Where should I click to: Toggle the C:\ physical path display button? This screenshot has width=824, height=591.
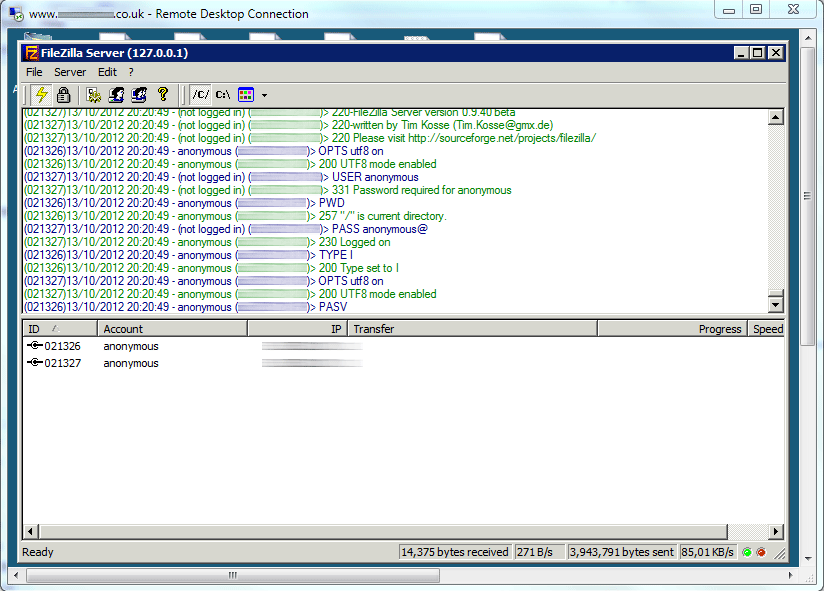pyautogui.click(x=223, y=95)
